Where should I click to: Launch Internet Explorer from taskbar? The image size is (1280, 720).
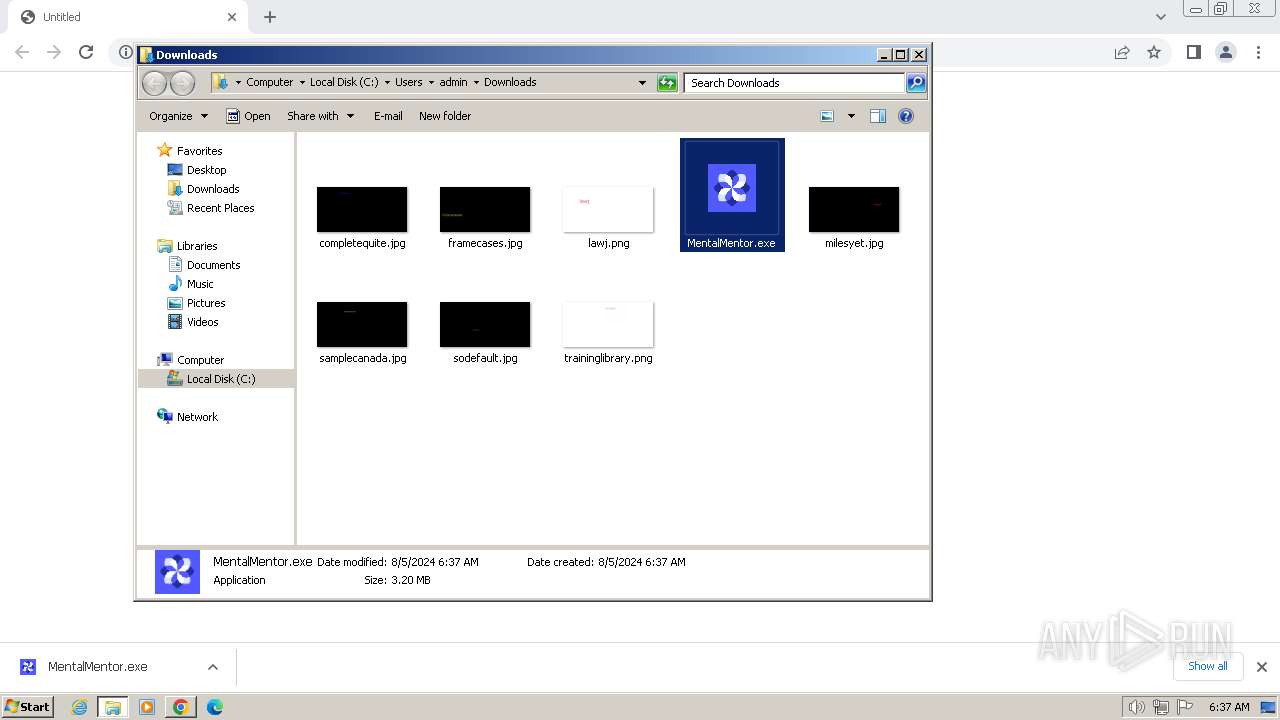(80, 707)
